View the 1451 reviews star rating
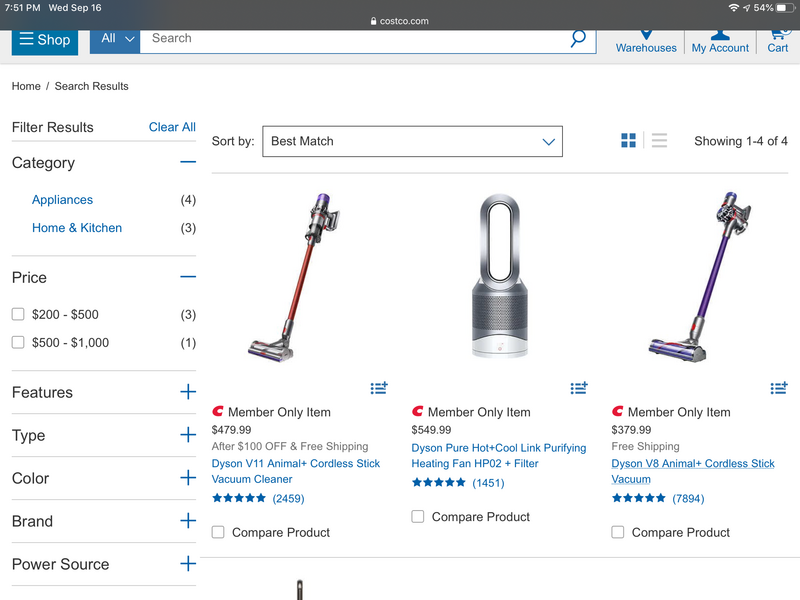 click(458, 483)
